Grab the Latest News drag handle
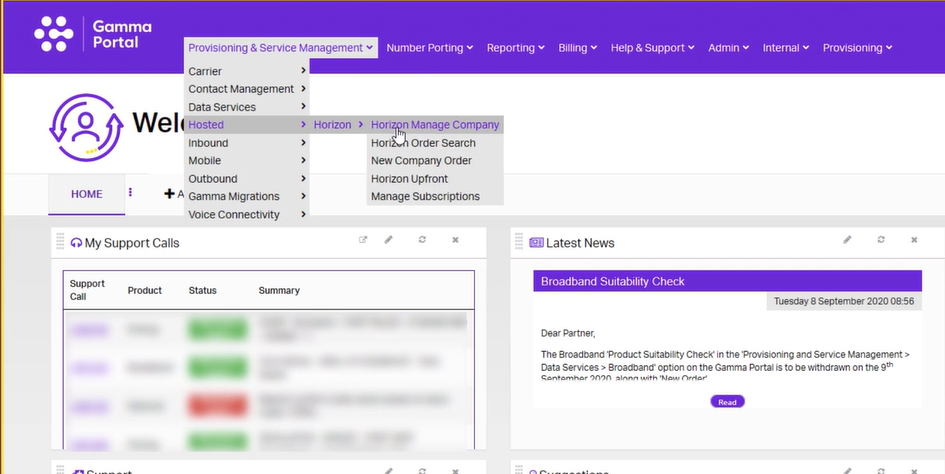Image resolution: width=945 pixels, height=474 pixels. point(519,241)
